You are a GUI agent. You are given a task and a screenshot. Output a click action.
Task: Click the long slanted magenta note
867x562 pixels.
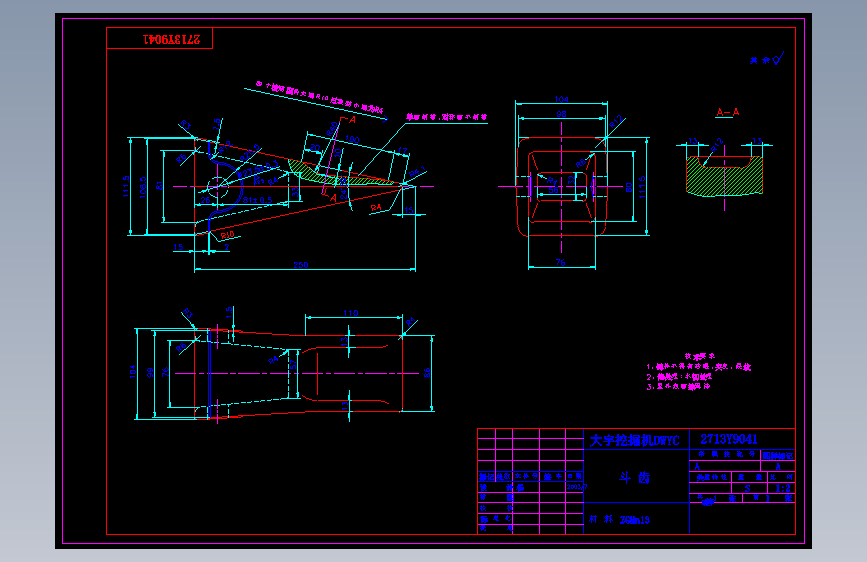[320, 98]
